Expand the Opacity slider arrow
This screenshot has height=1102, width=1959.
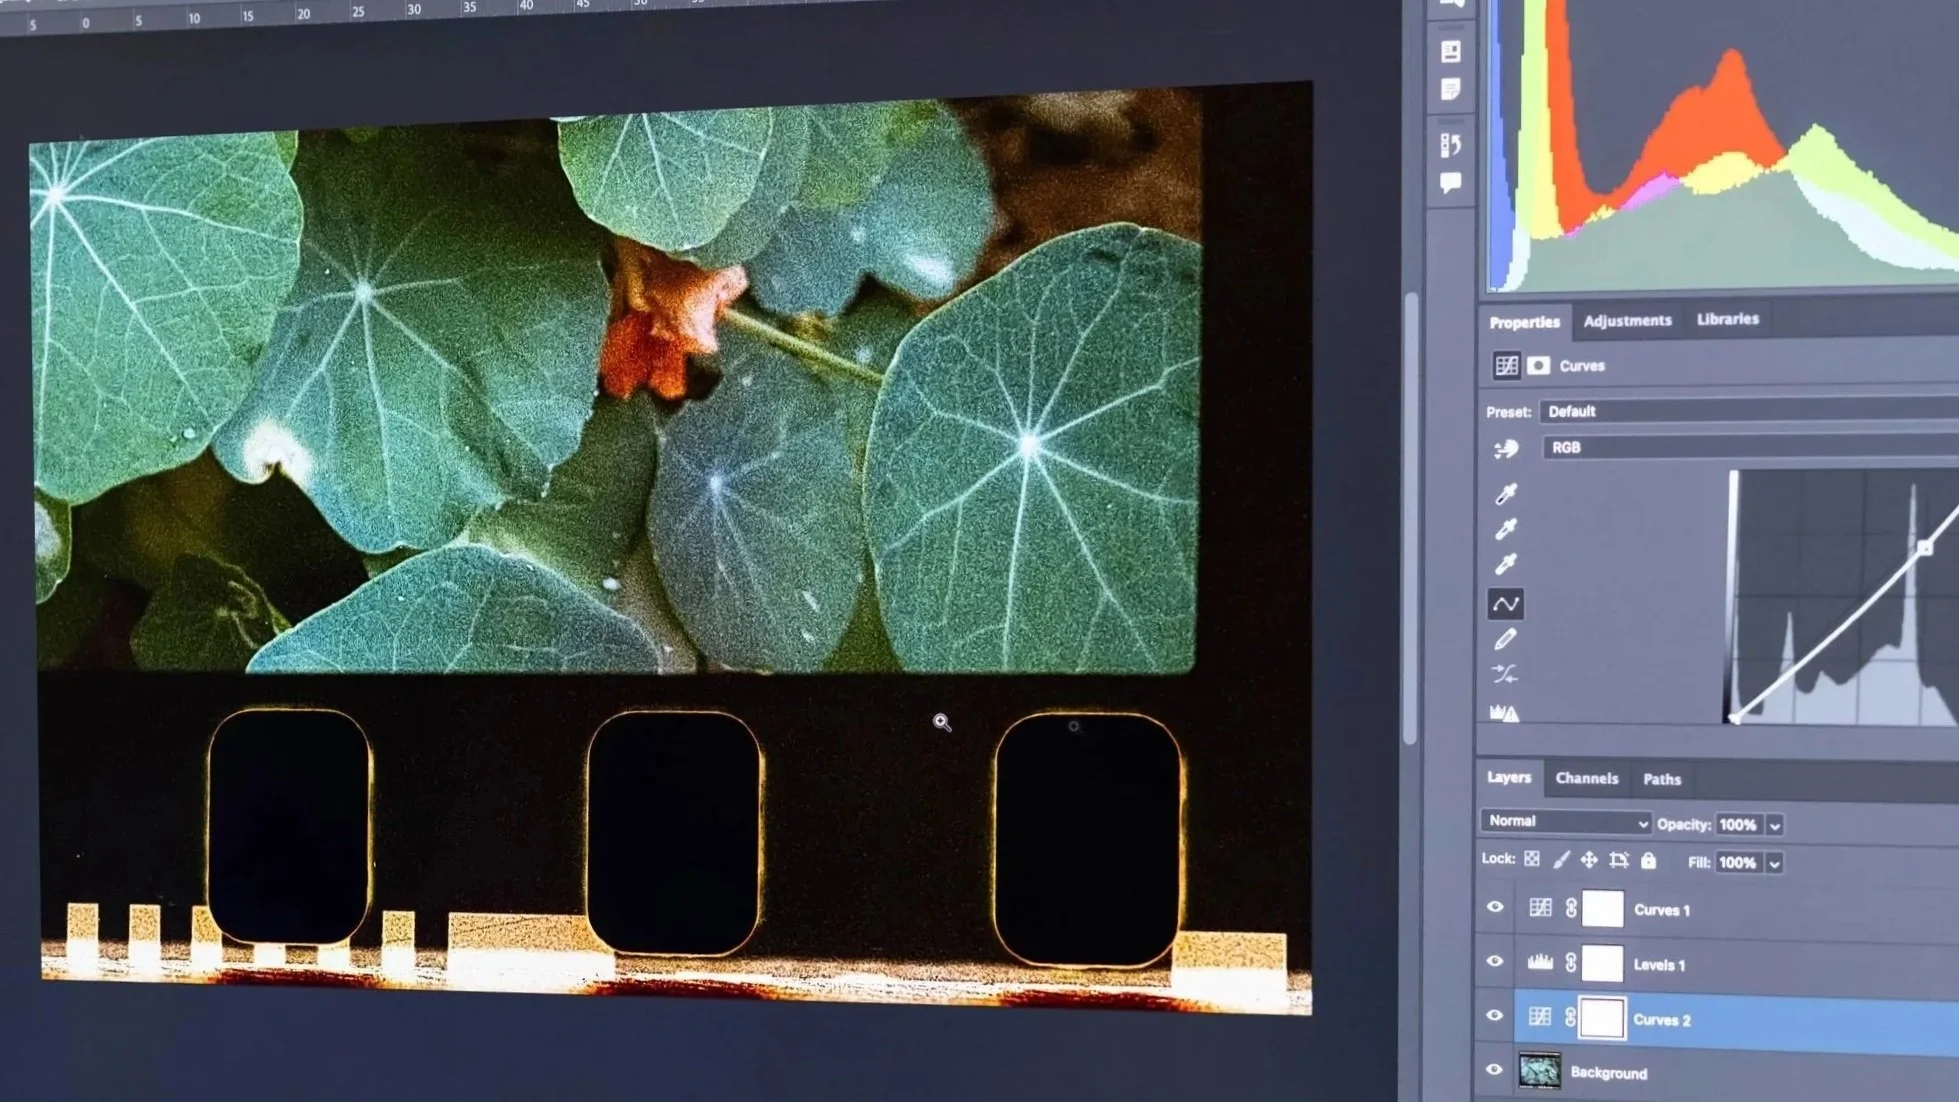pos(1775,825)
